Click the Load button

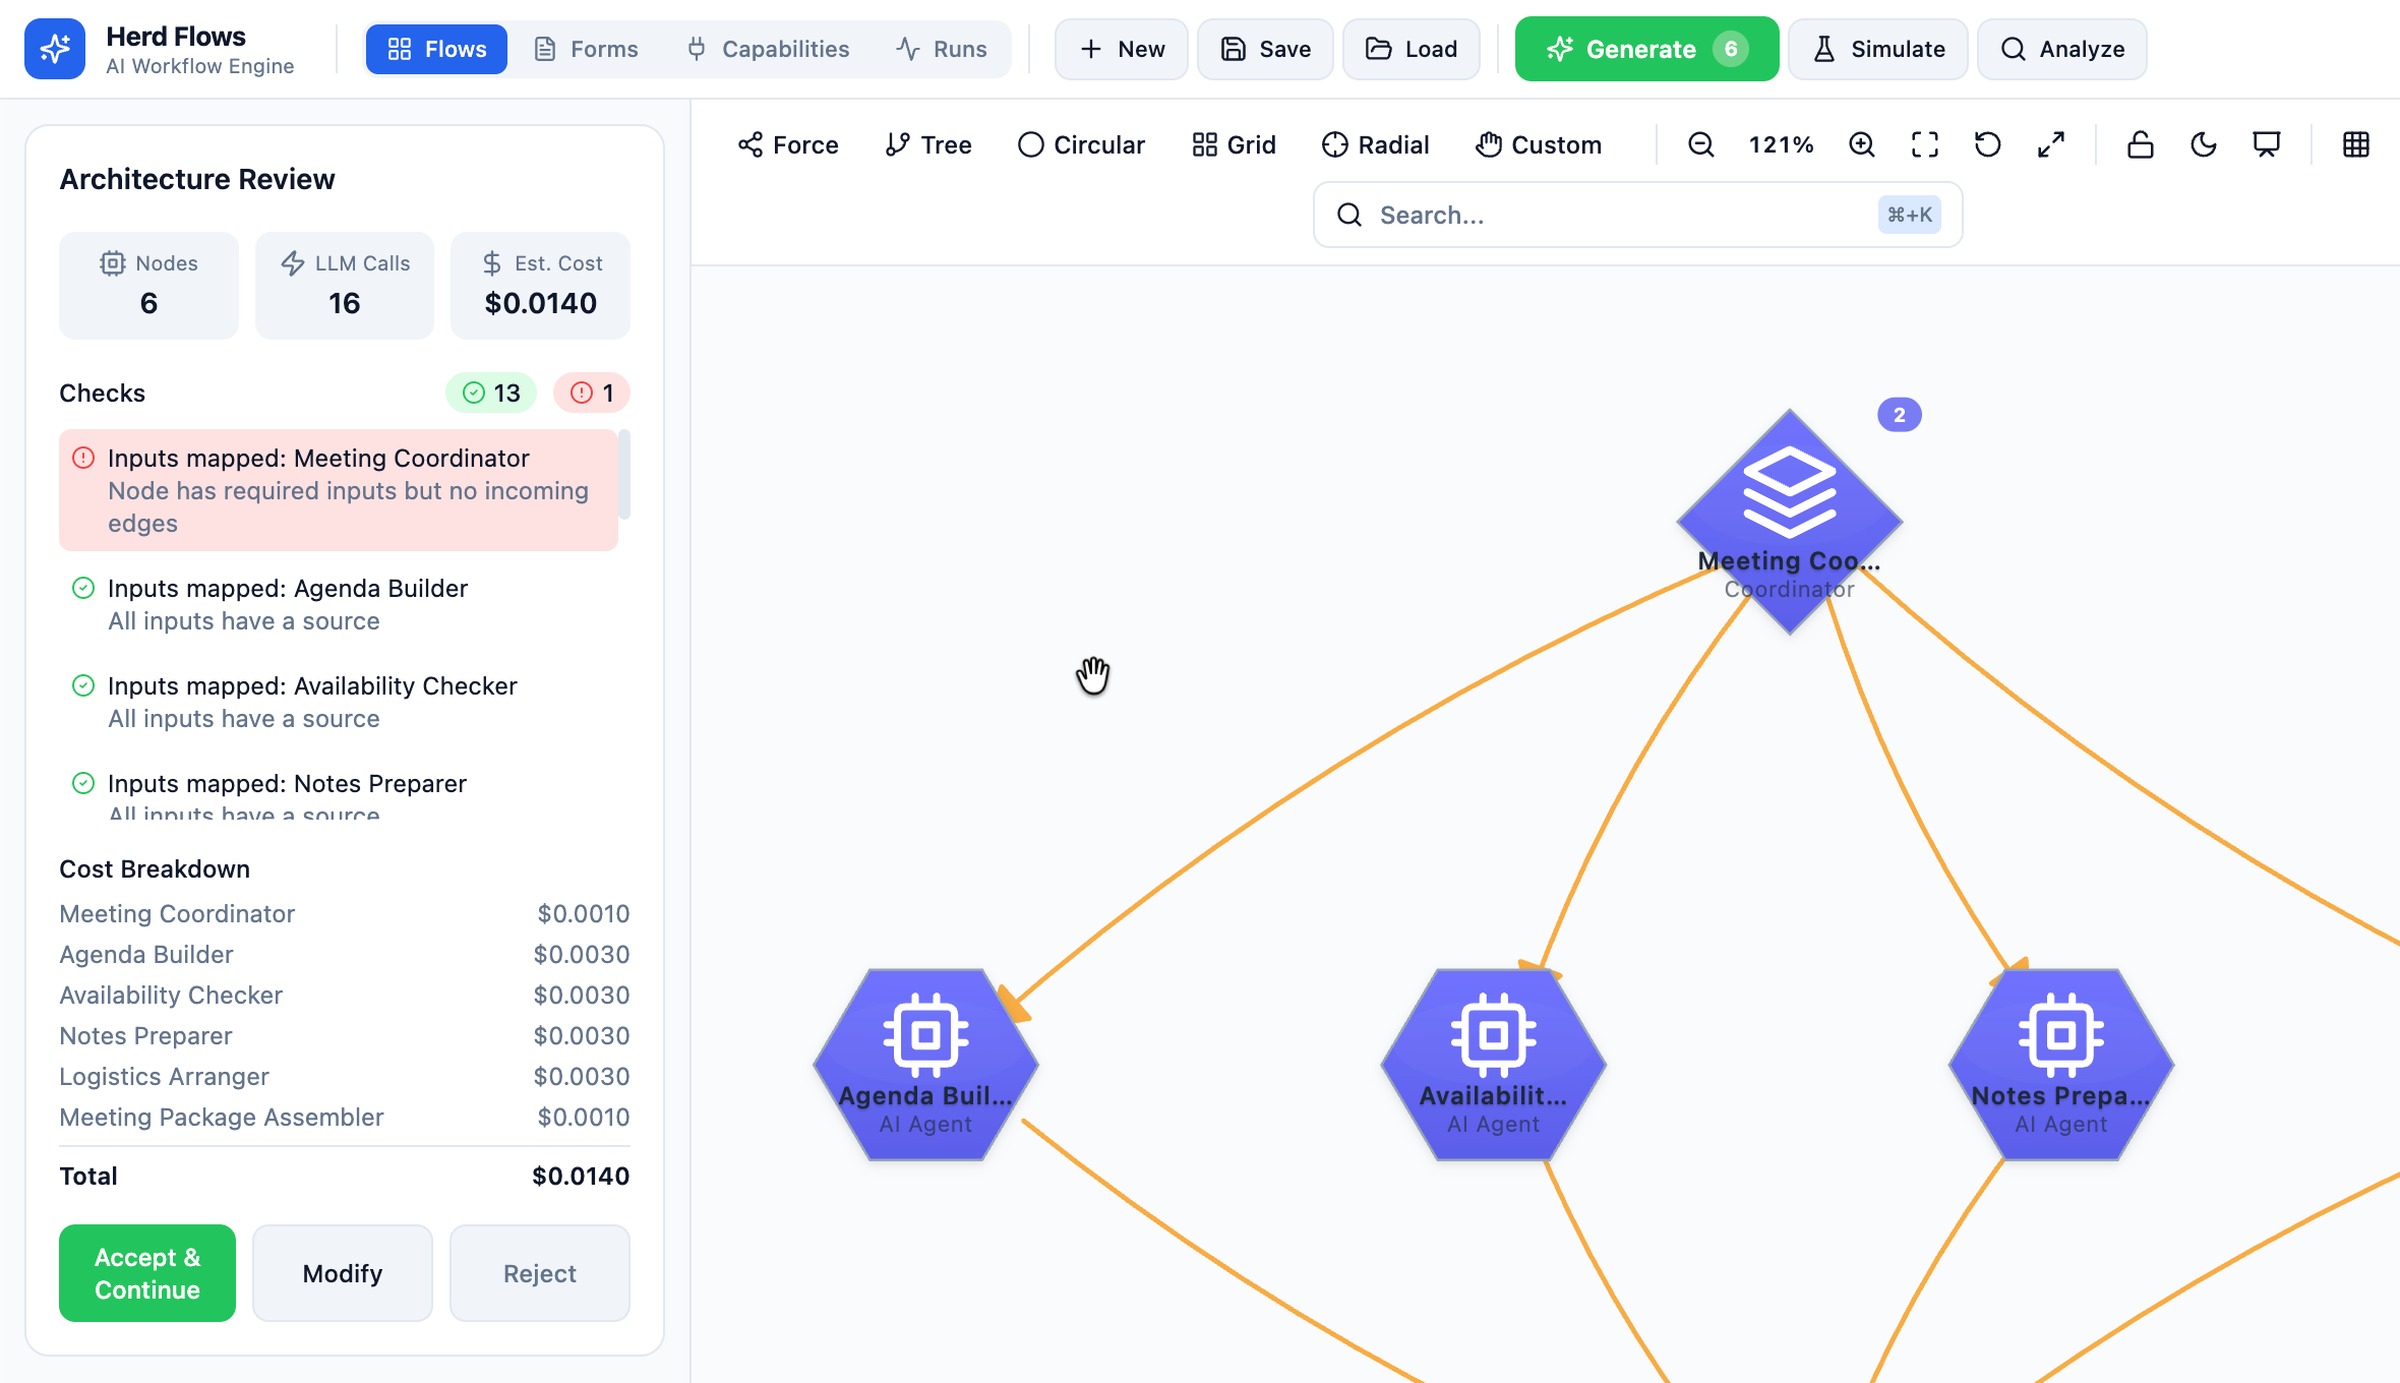1411,49
